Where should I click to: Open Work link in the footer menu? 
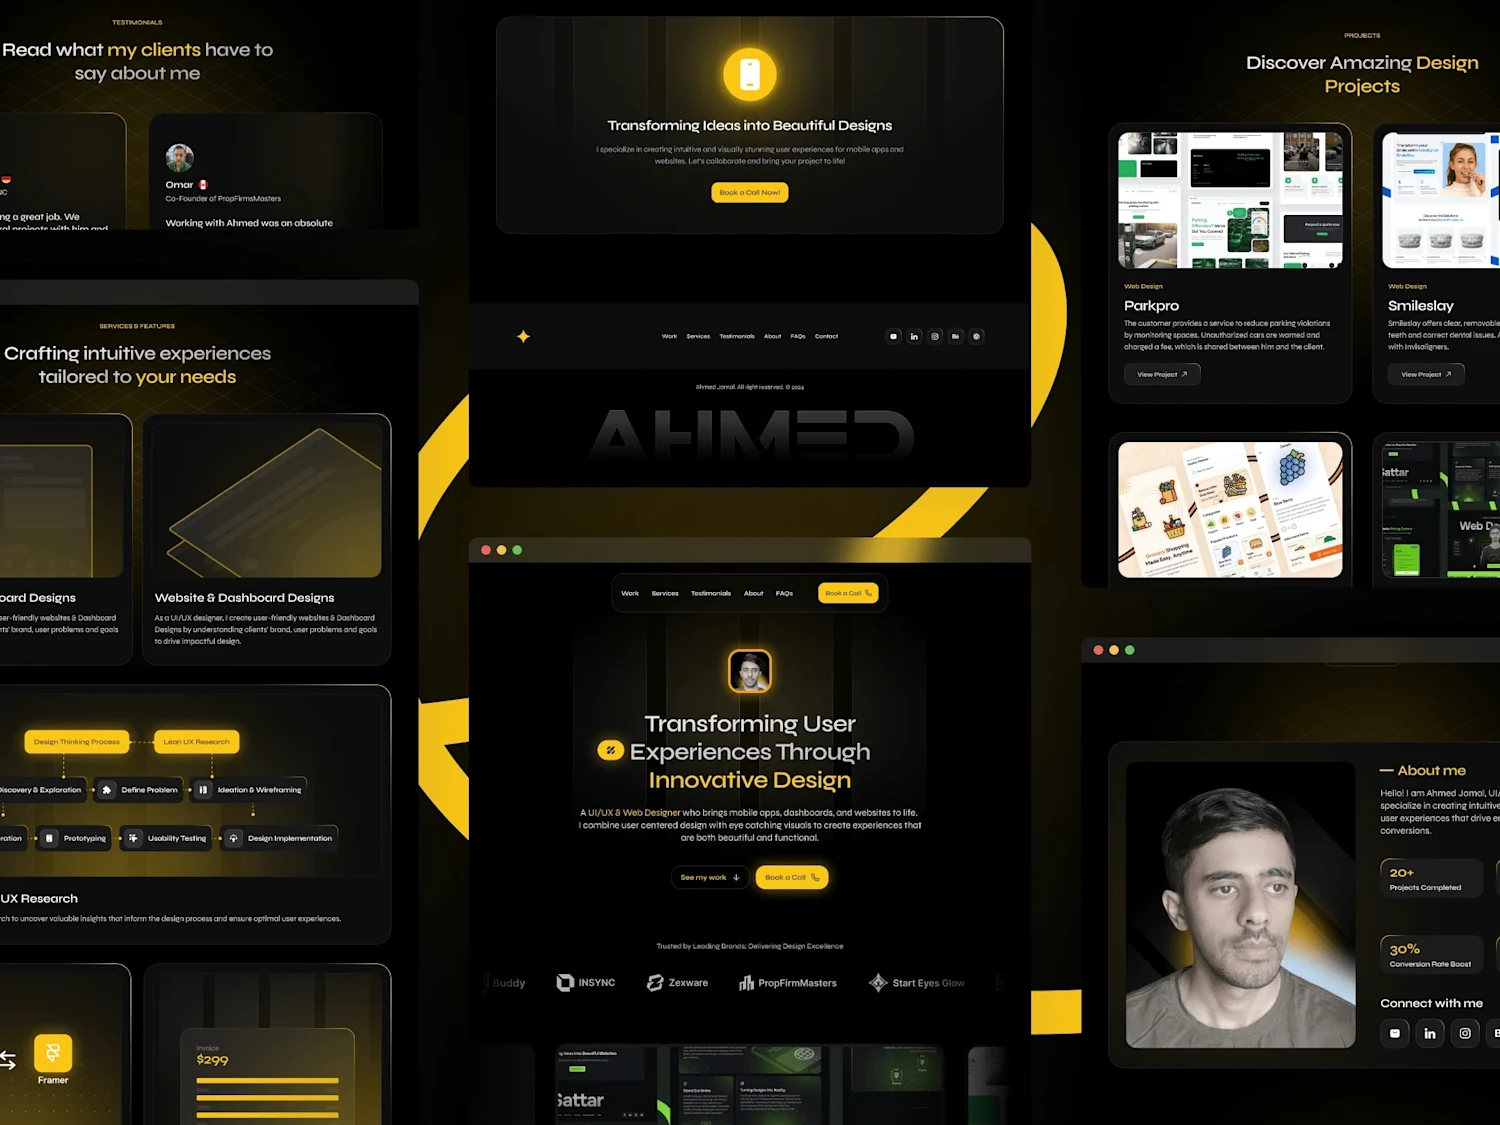[x=669, y=336]
